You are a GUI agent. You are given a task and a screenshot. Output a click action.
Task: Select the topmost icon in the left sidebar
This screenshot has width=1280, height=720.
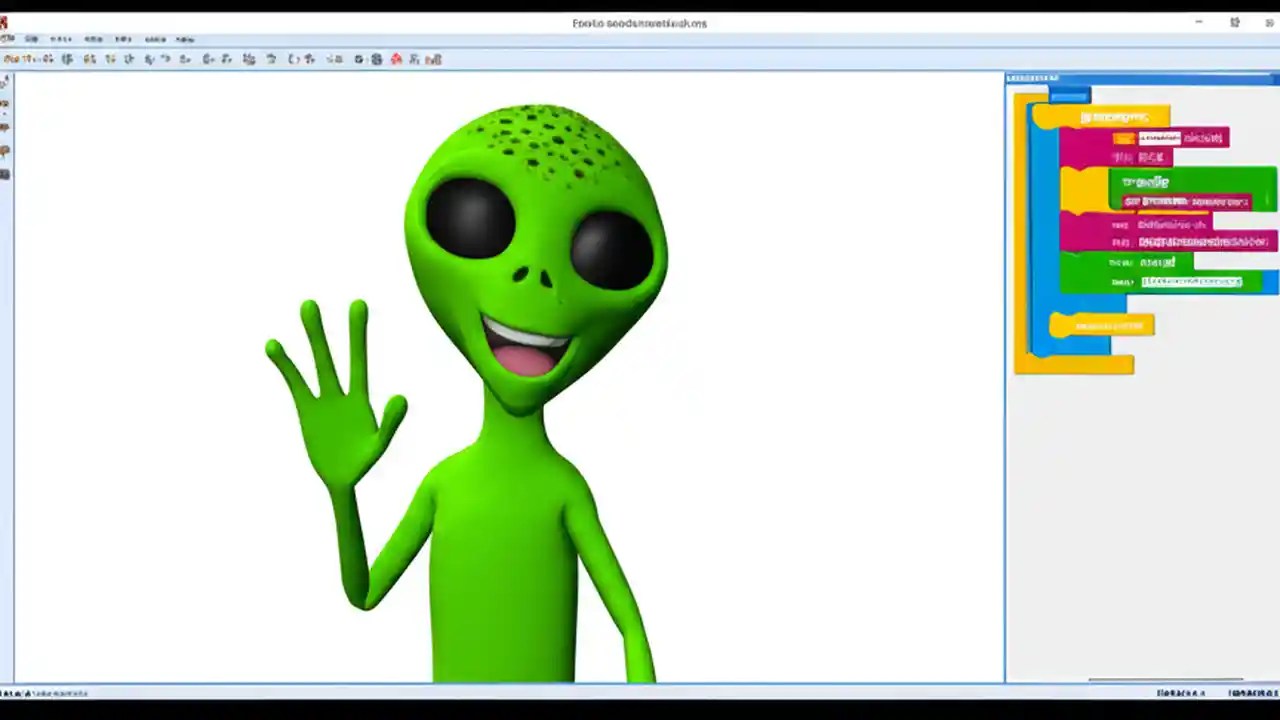(x=6, y=82)
